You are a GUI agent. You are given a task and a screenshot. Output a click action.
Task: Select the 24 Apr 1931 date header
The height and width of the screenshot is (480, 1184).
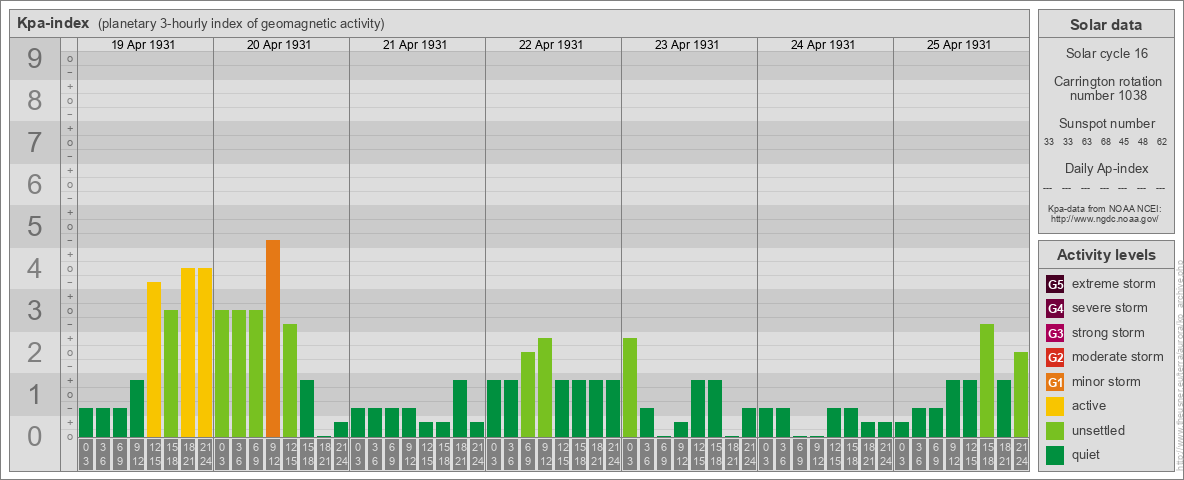(823, 45)
